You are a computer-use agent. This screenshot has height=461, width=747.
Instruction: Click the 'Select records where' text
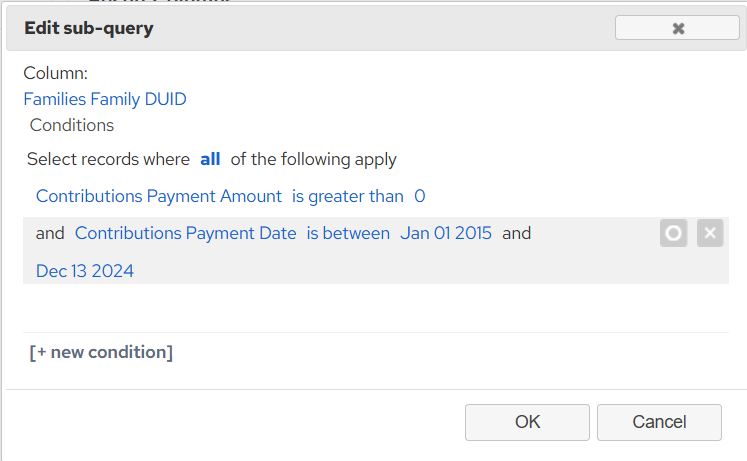(108, 159)
